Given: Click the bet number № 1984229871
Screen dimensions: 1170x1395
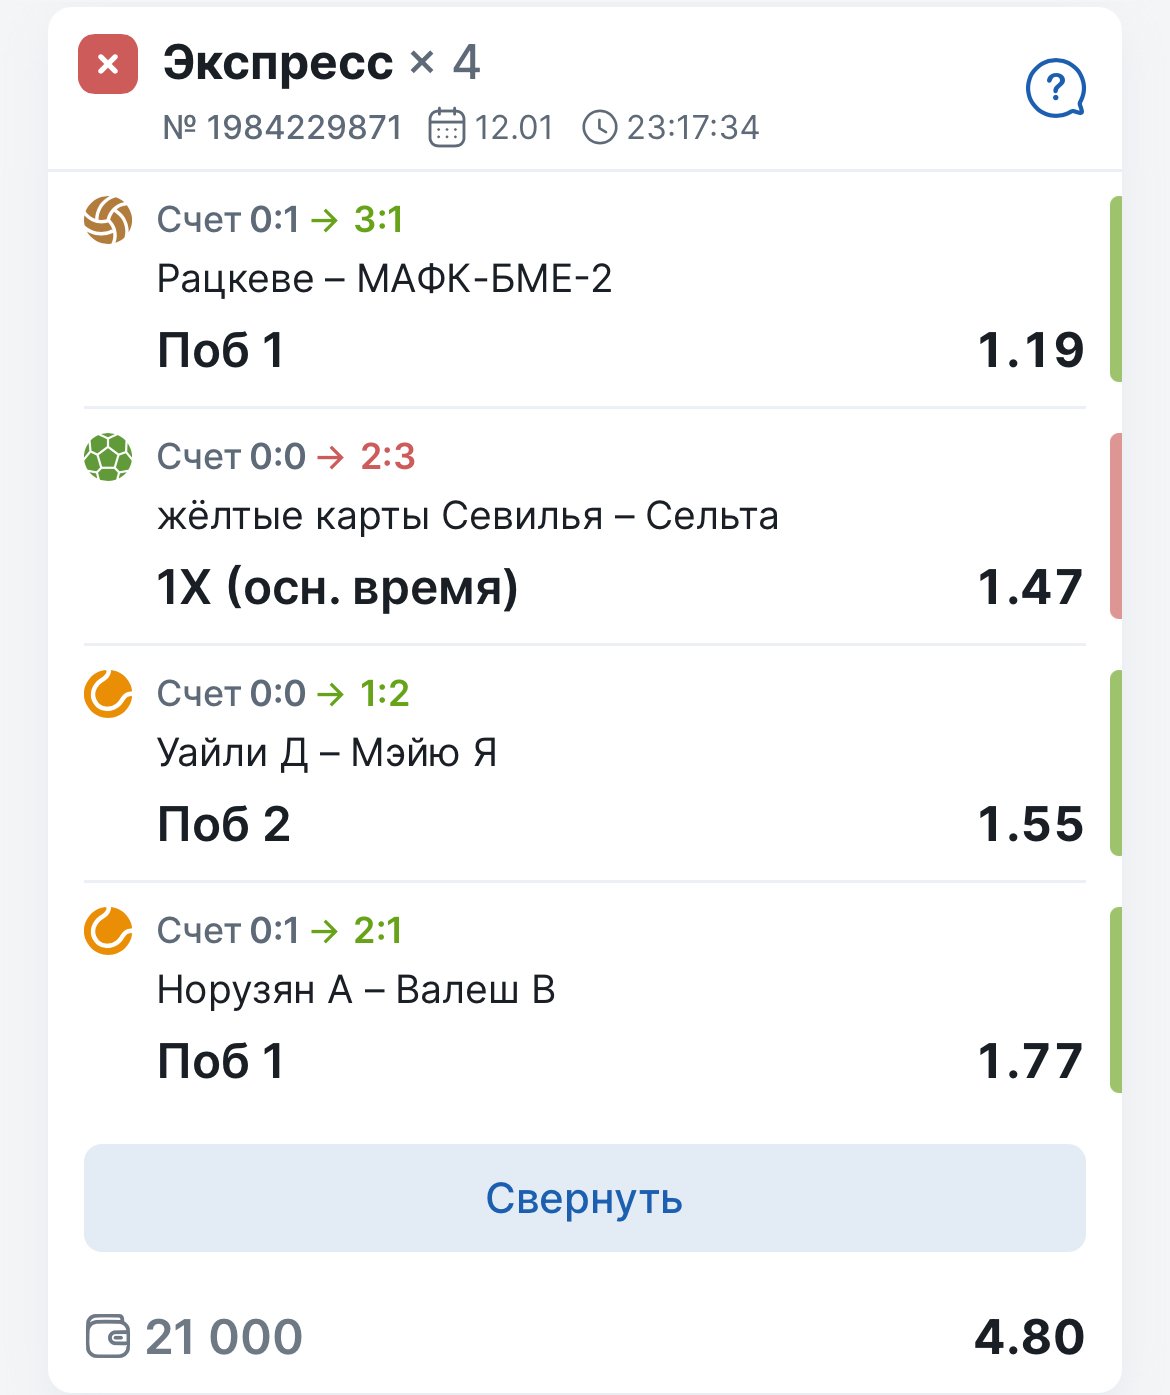Looking at the screenshot, I should point(282,128).
